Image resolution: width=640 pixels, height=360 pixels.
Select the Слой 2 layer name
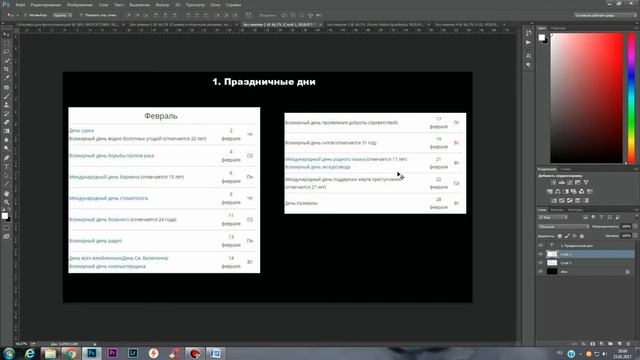point(566,263)
